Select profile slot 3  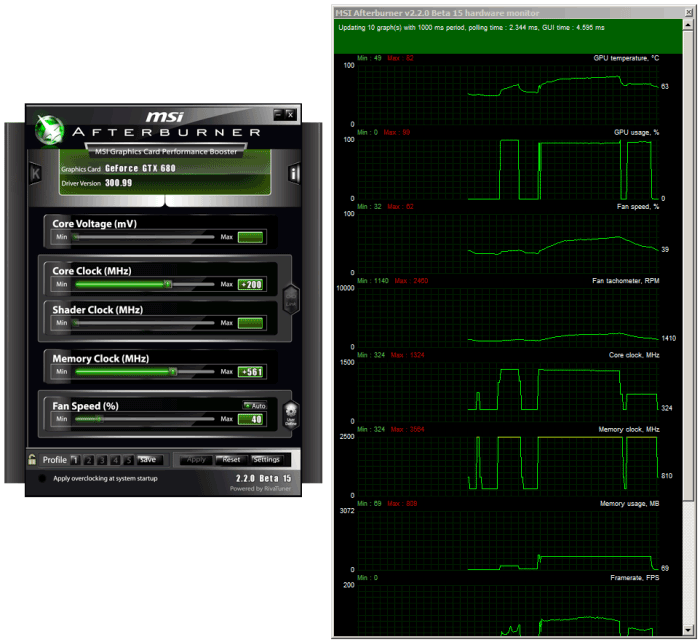click(101, 460)
